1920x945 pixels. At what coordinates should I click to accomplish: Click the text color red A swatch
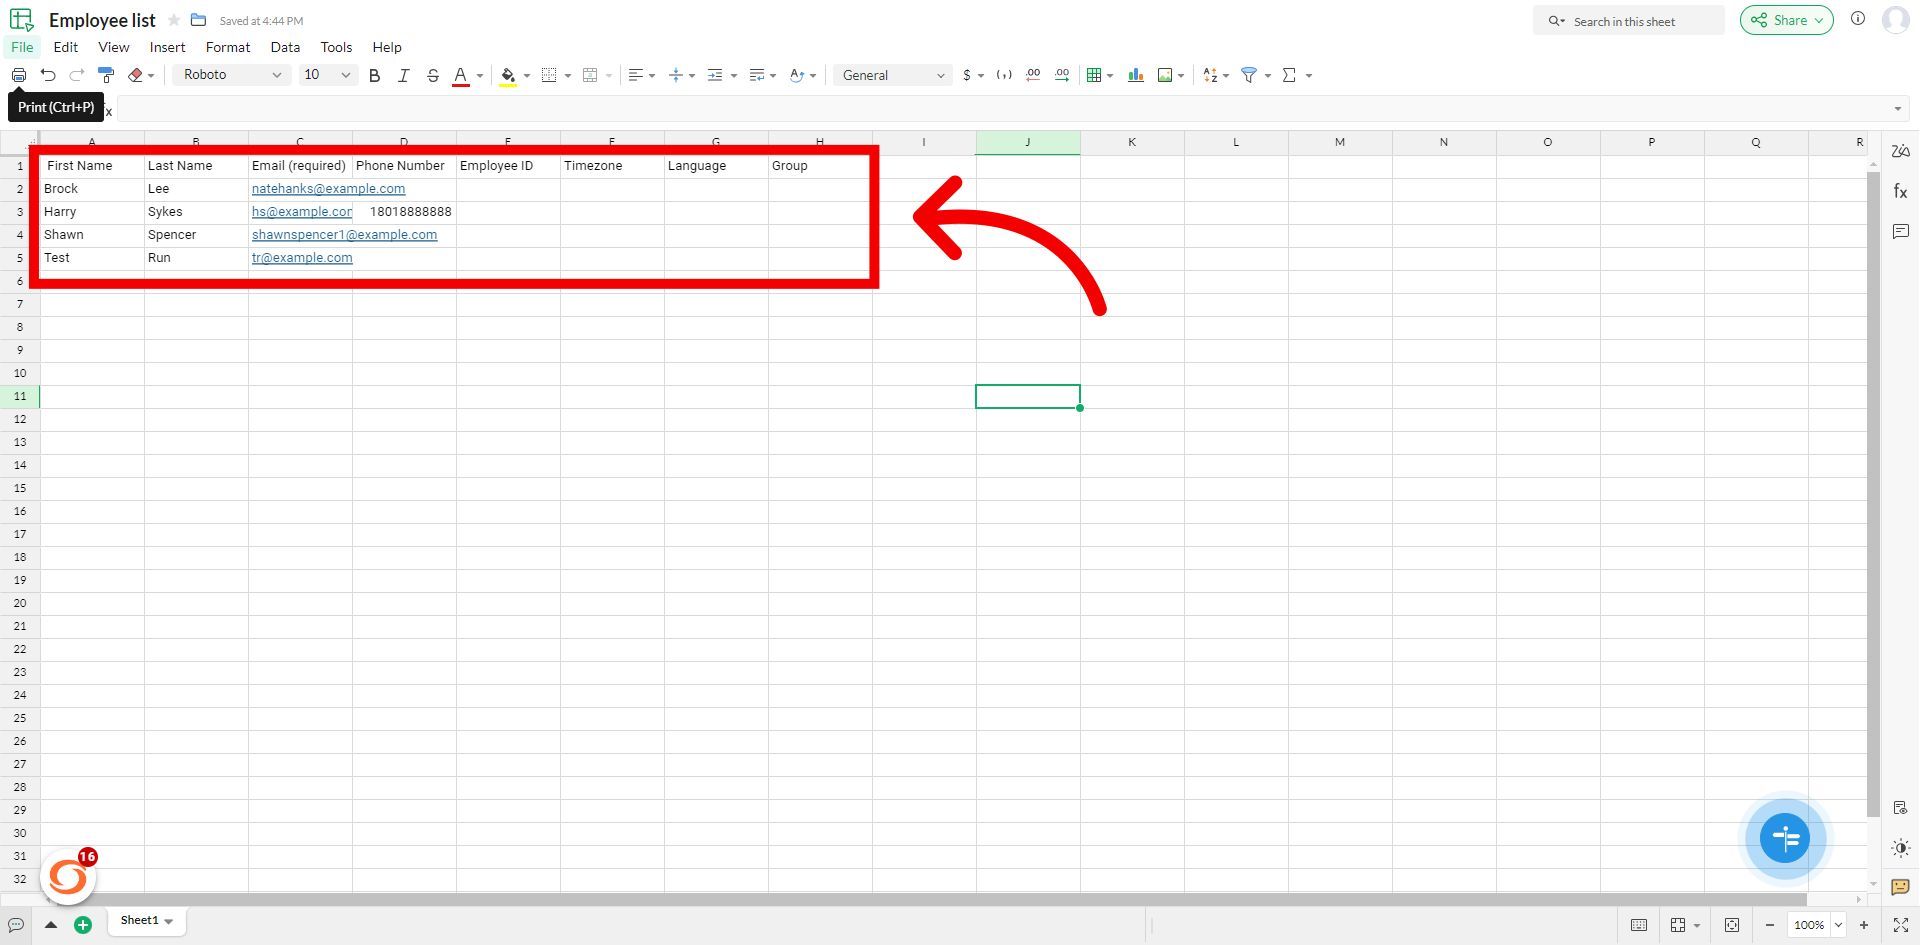[x=461, y=75]
